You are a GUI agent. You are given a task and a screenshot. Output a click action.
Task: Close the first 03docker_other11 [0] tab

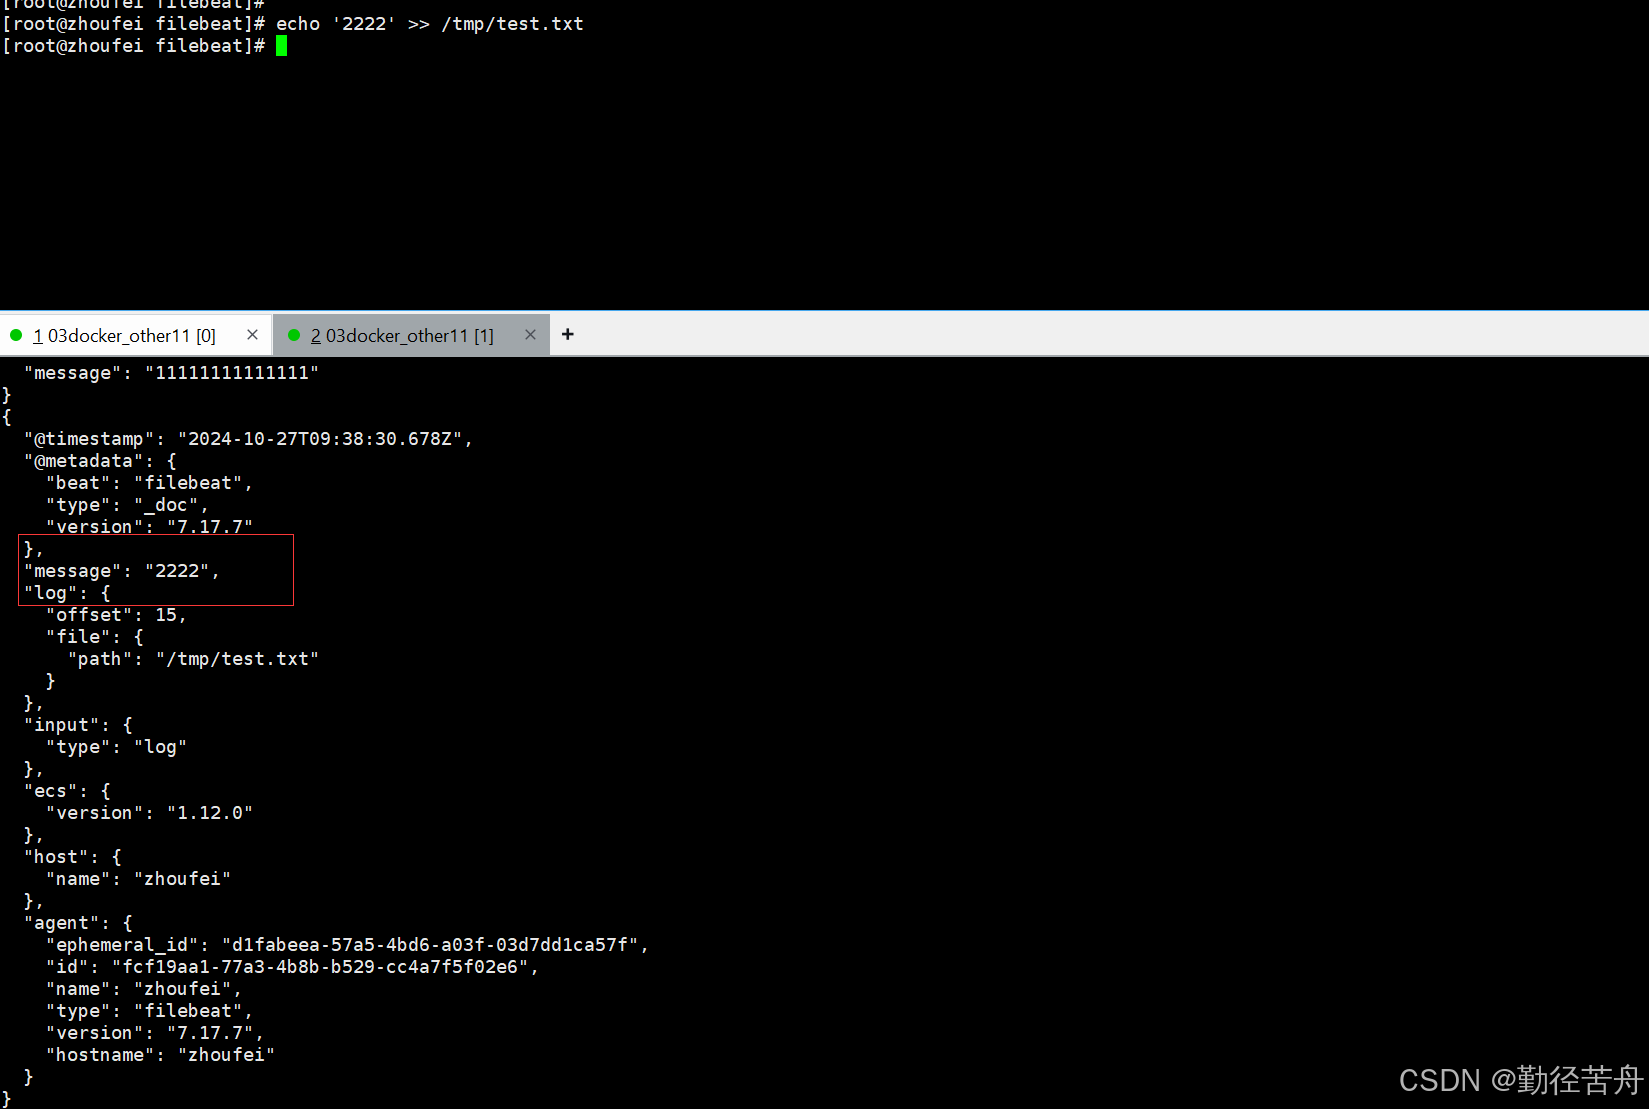[x=252, y=335]
